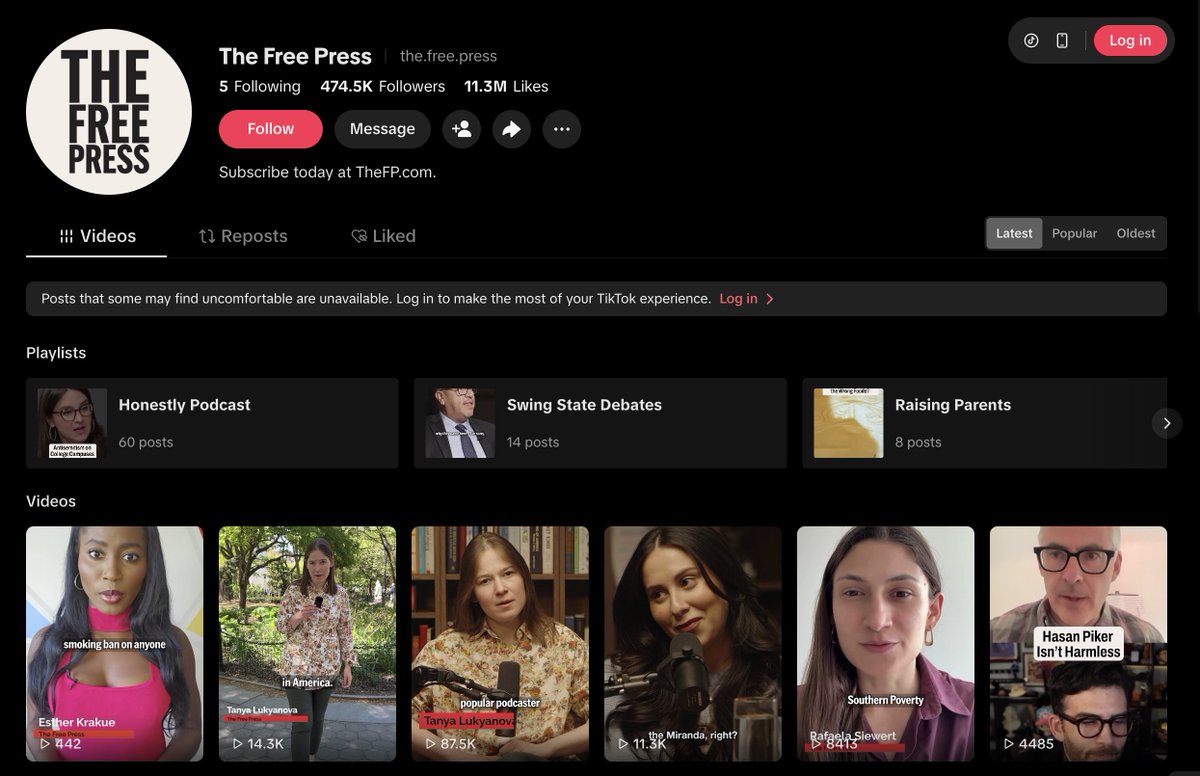Click the 4485 play count

pos(1028,744)
